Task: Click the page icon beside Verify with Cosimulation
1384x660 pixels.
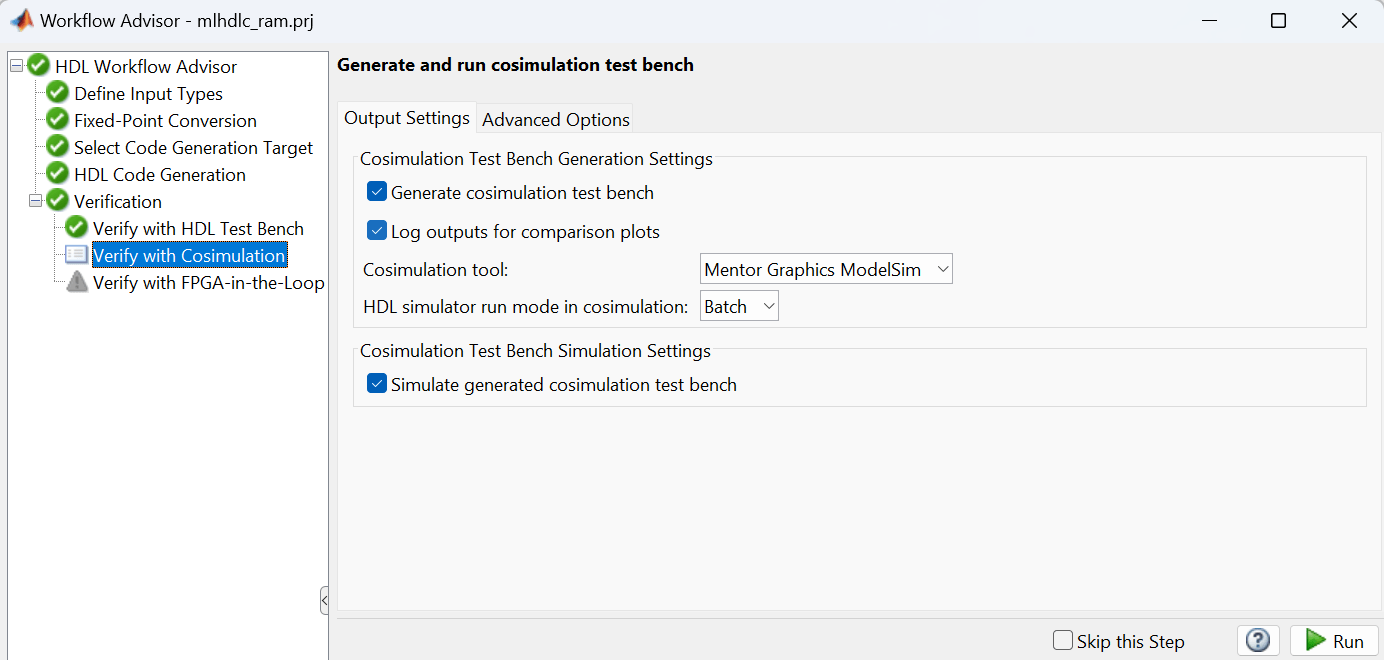Action: (x=76, y=256)
